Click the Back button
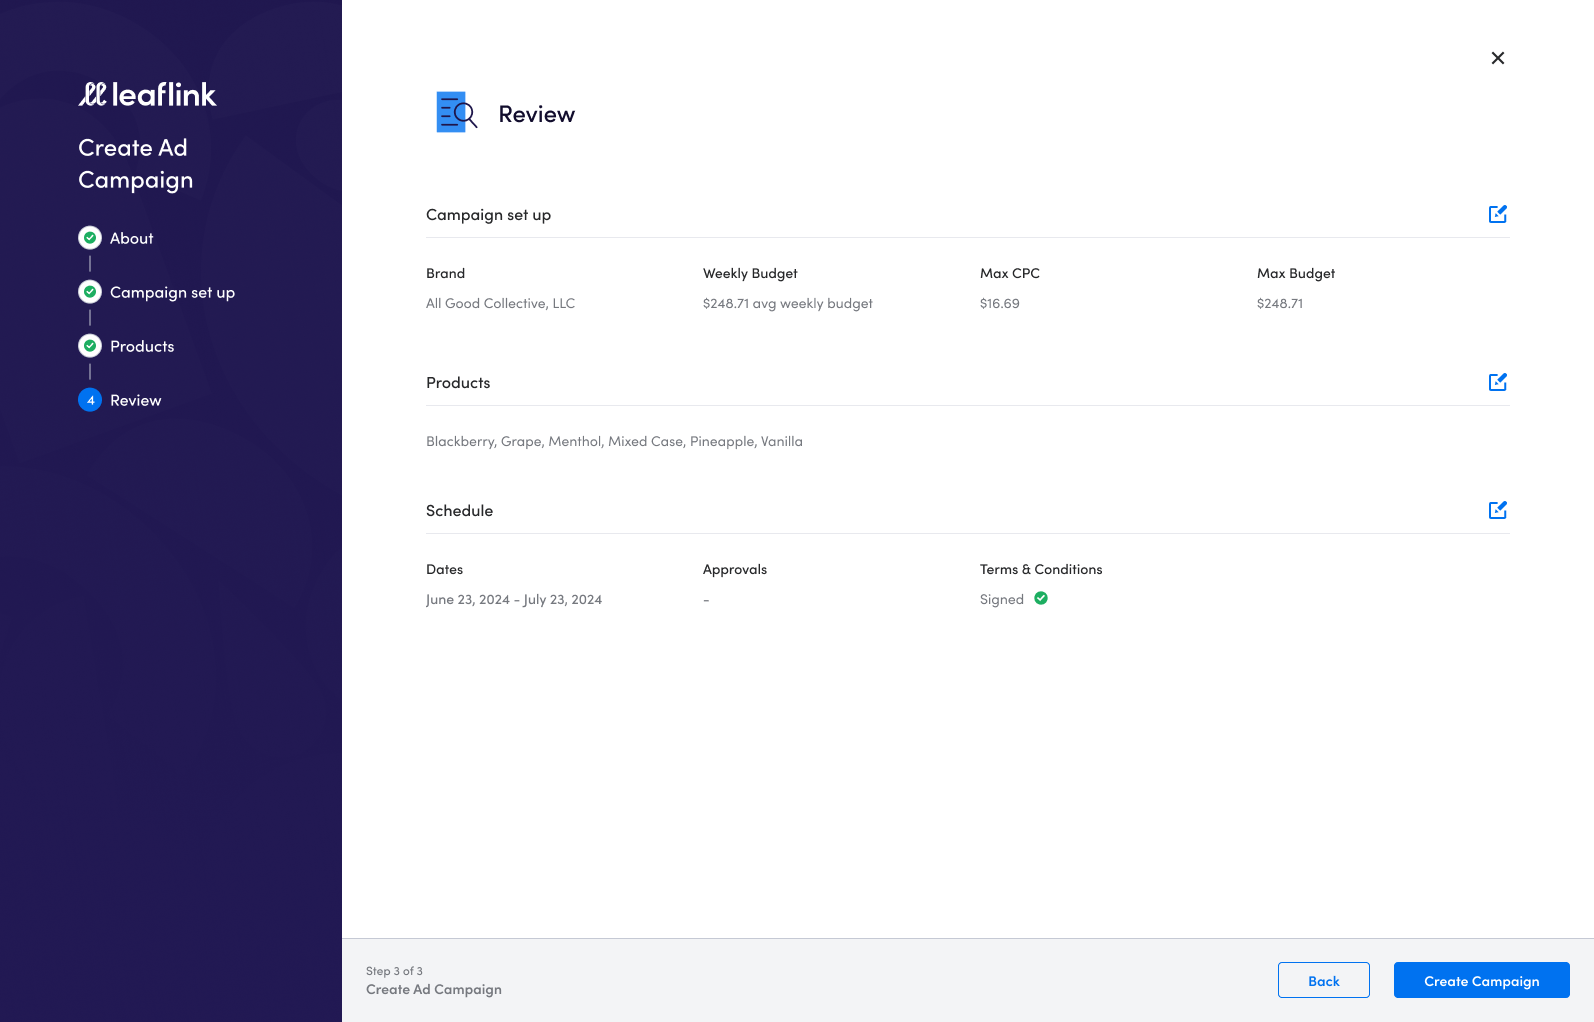Screen dimensions: 1594x1022 pos(1323,980)
